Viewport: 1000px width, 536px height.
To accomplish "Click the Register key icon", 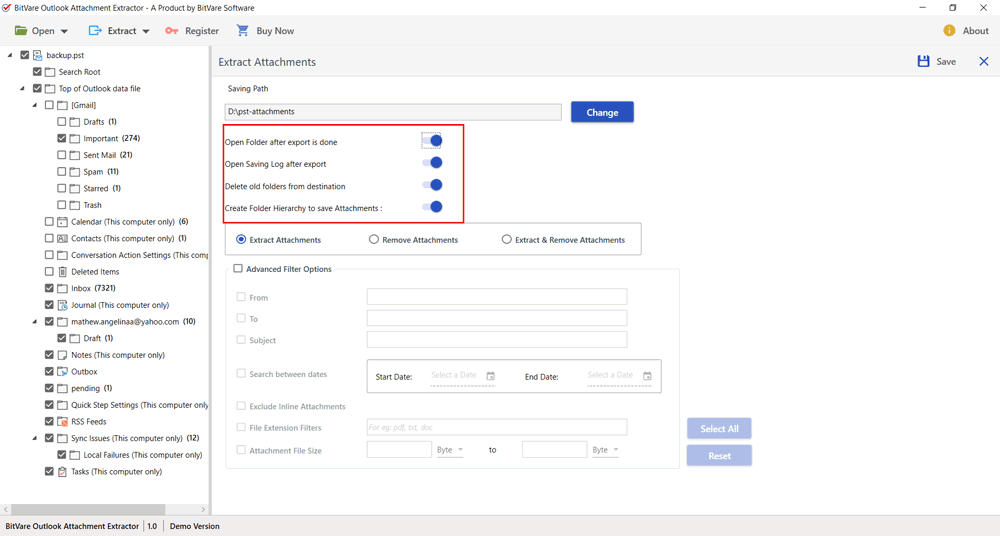I will tap(172, 31).
